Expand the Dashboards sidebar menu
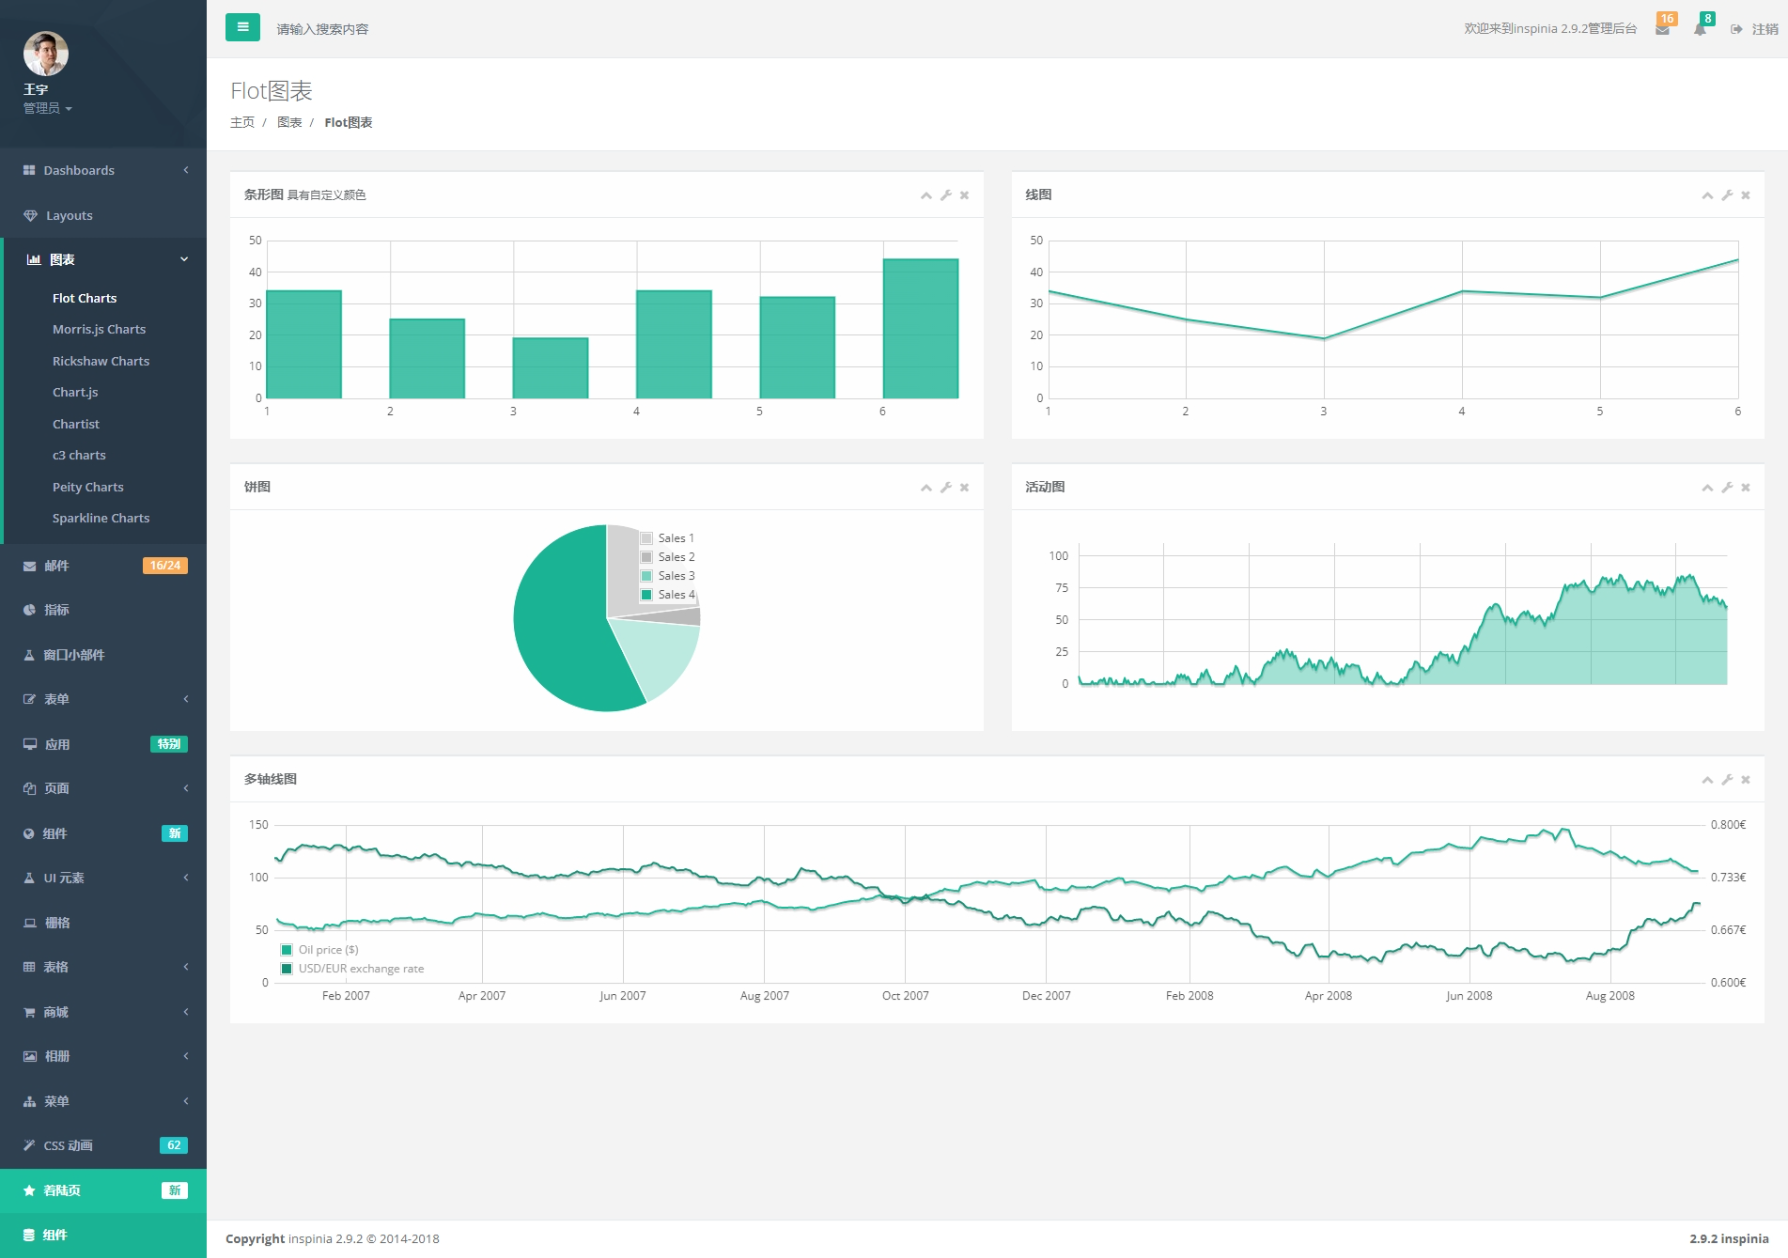This screenshot has width=1788, height=1258. (103, 170)
